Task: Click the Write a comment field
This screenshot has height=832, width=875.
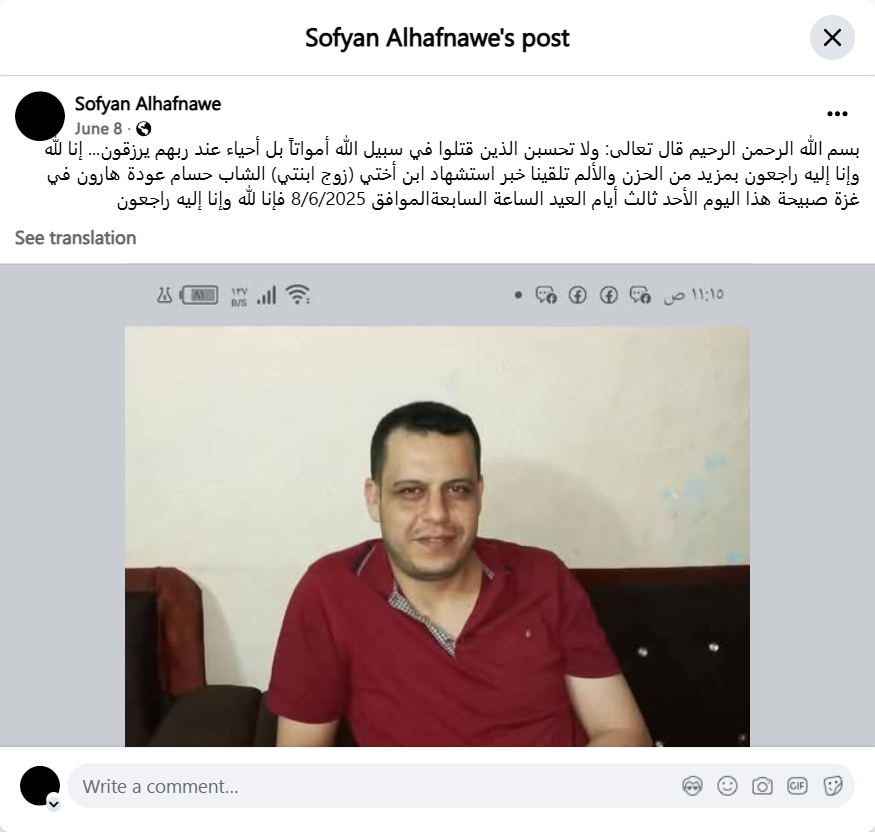Action: pos(374,786)
